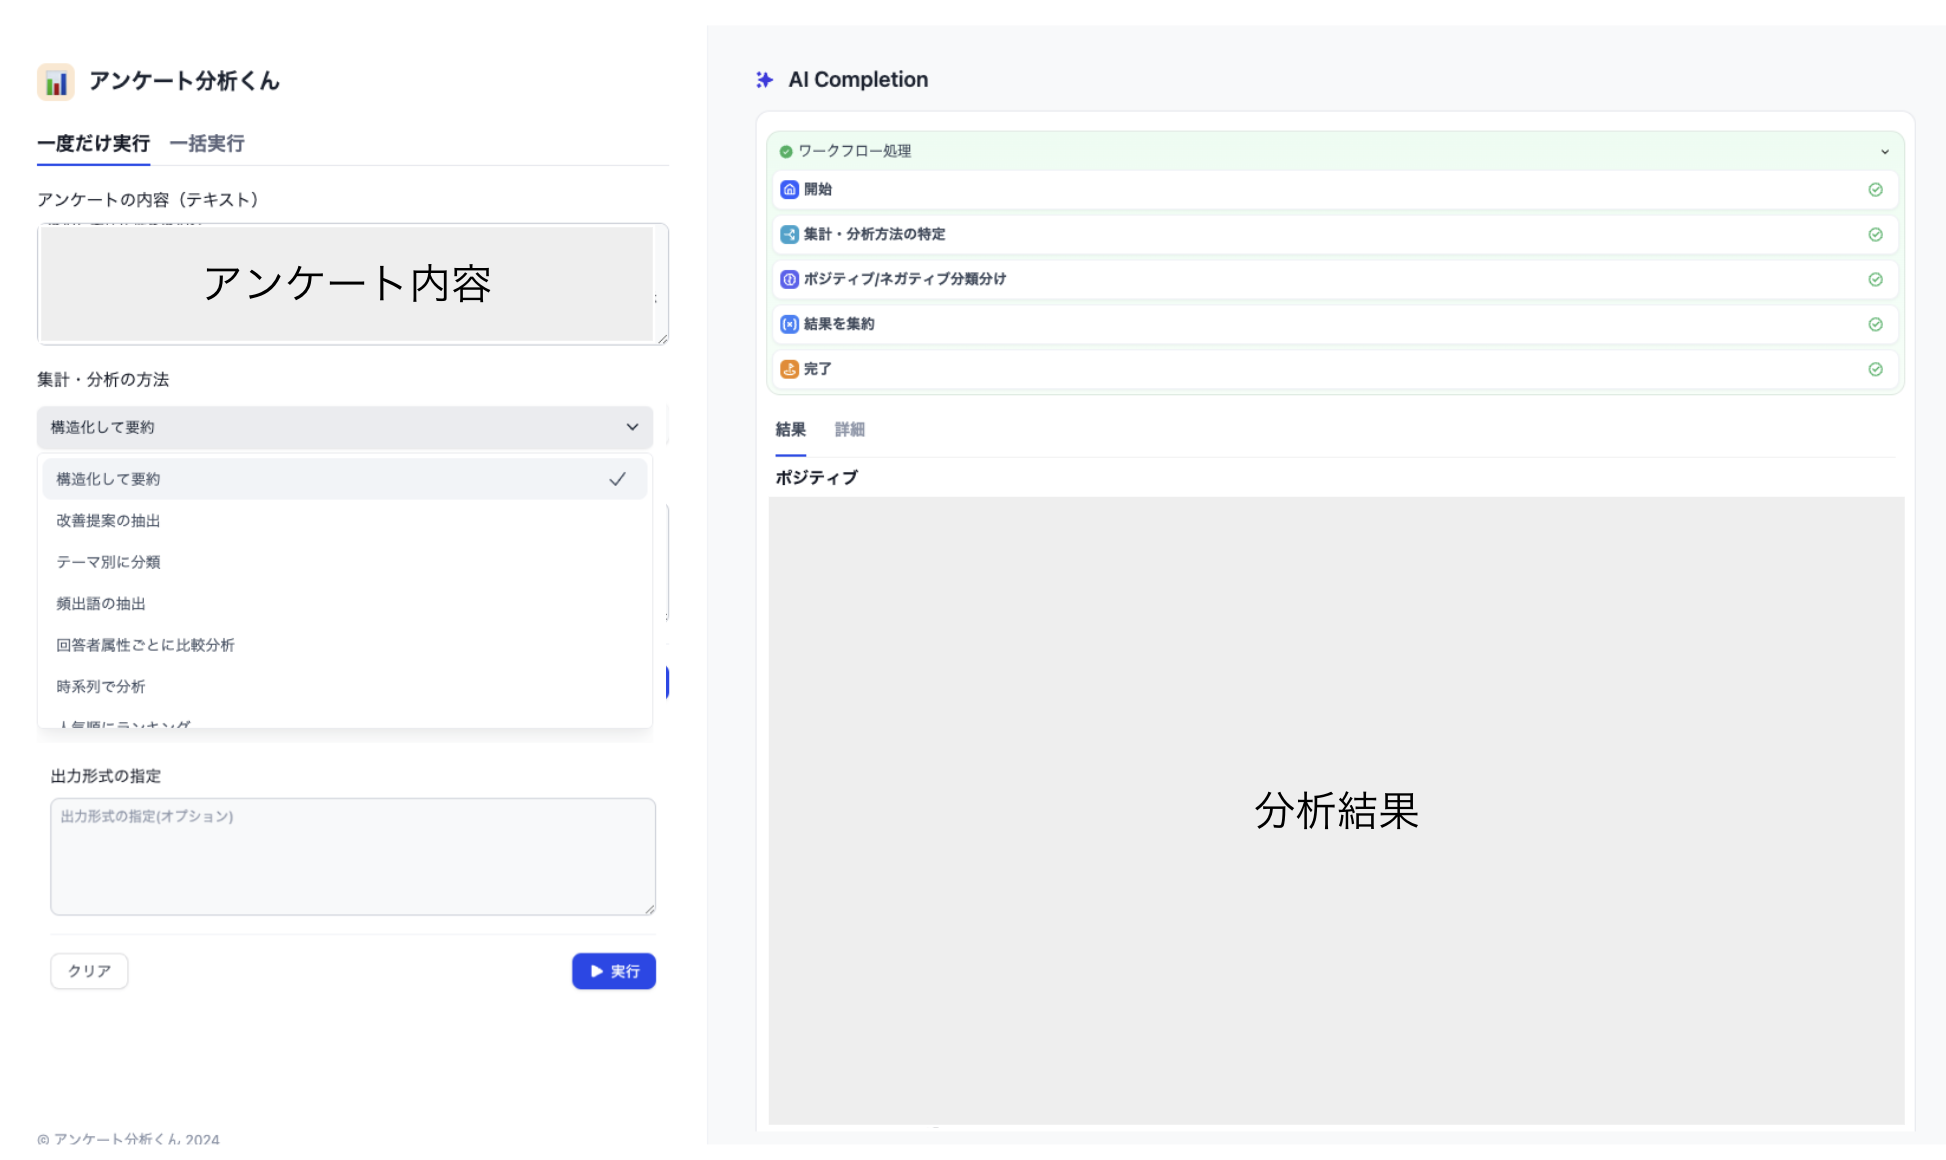Choose テーマ別に分類 from the list
Screen dimensions: 1946x1160
(108, 562)
